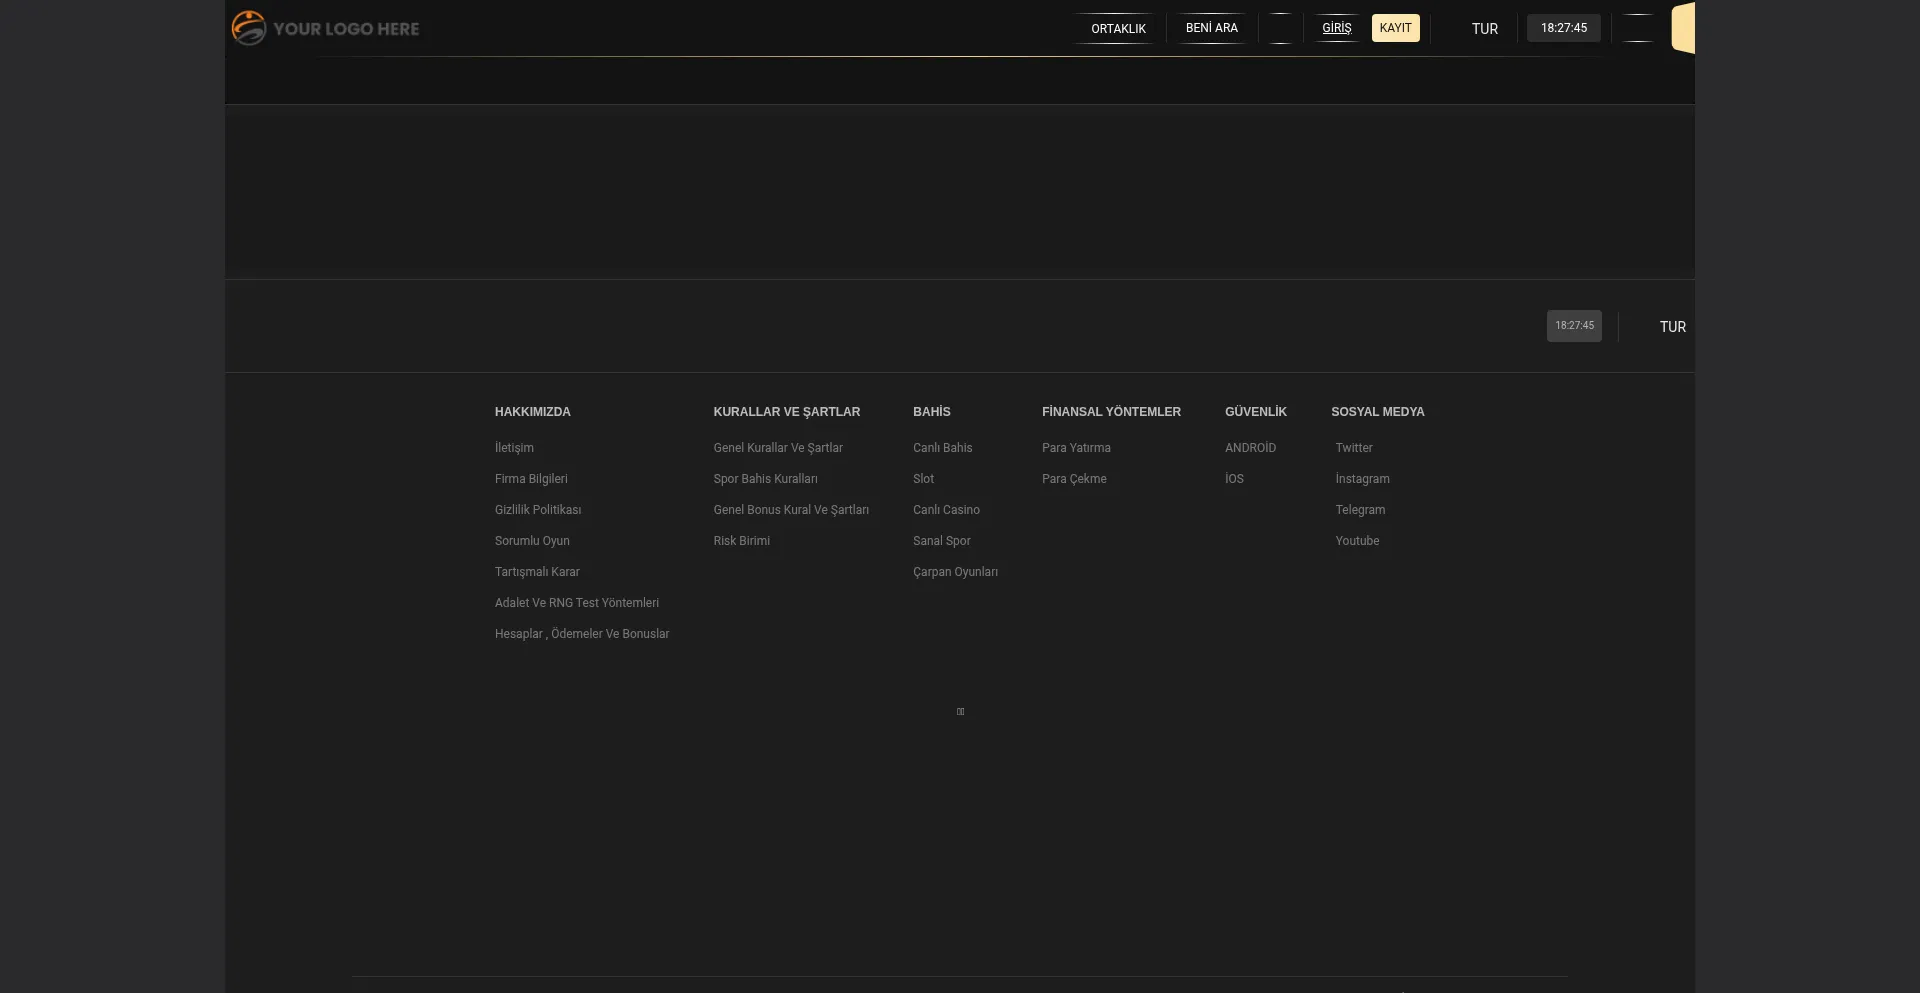Open the ORTAKLIK menu item
The image size is (1920, 993).
[1118, 29]
